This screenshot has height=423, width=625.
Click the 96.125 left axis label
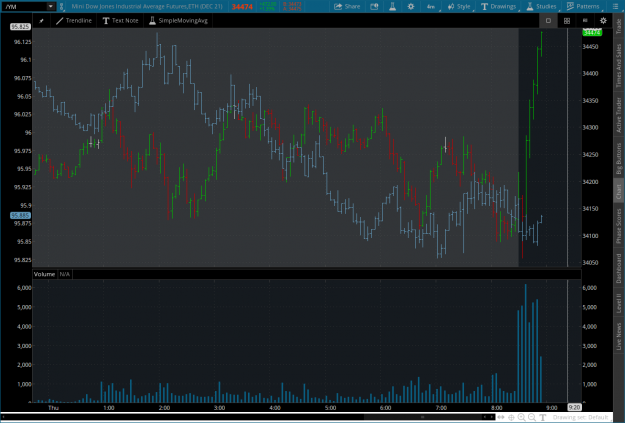pyautogui.click(x=22, y=42)
